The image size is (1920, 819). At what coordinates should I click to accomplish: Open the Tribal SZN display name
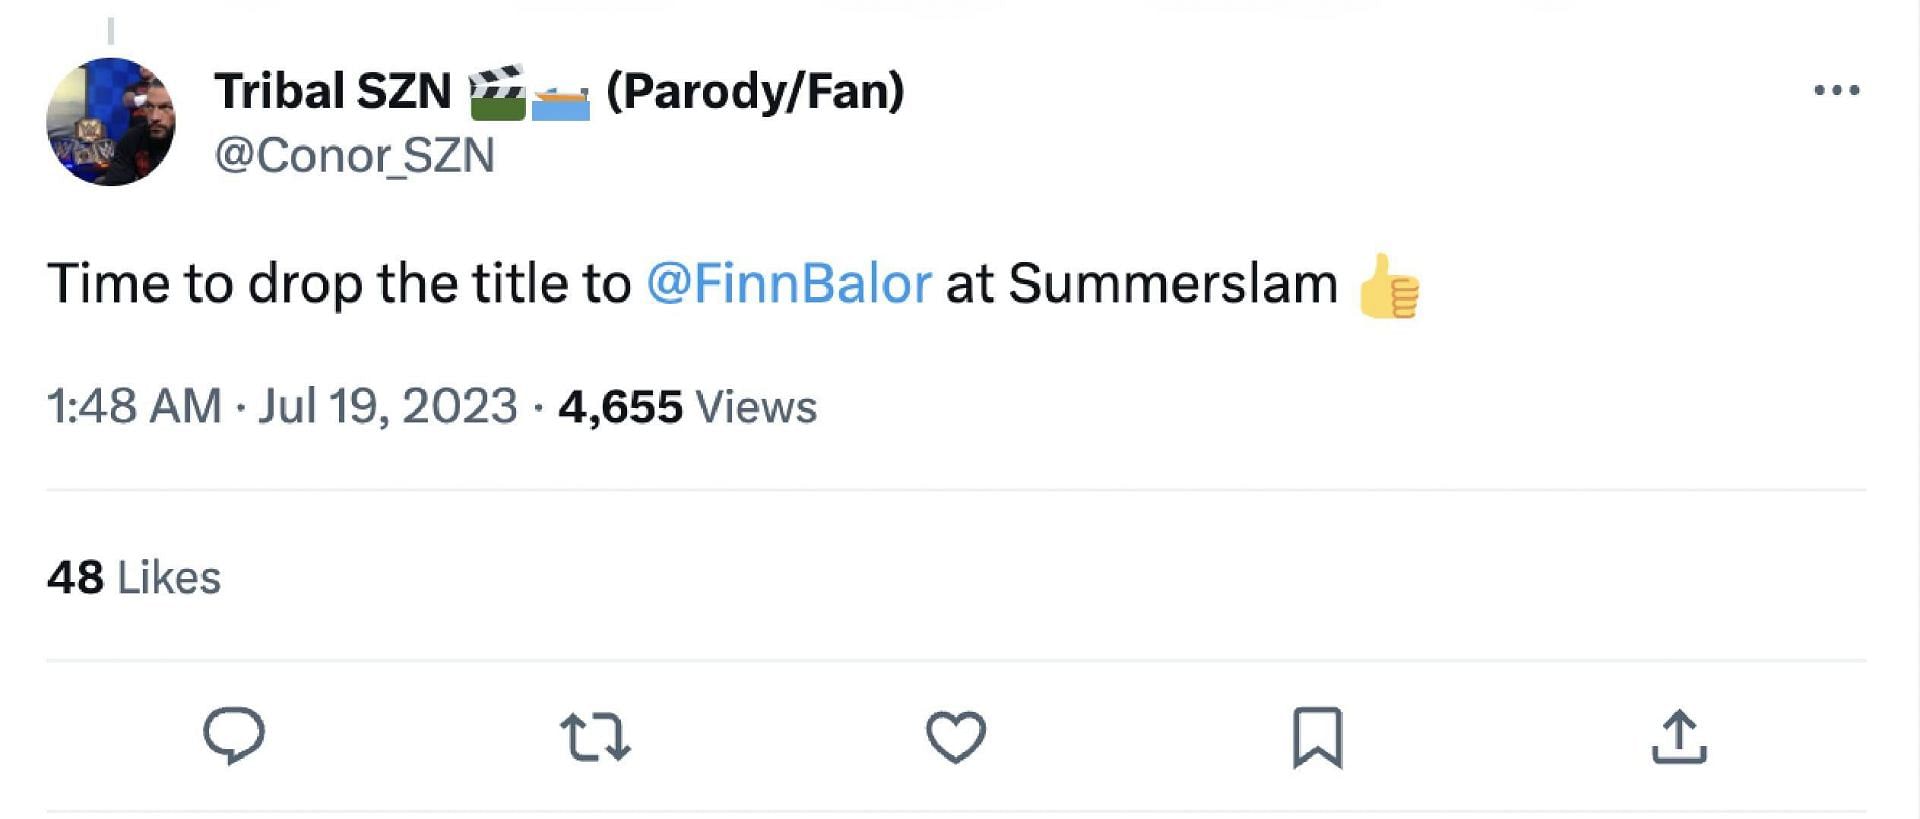tap(333, 92)
